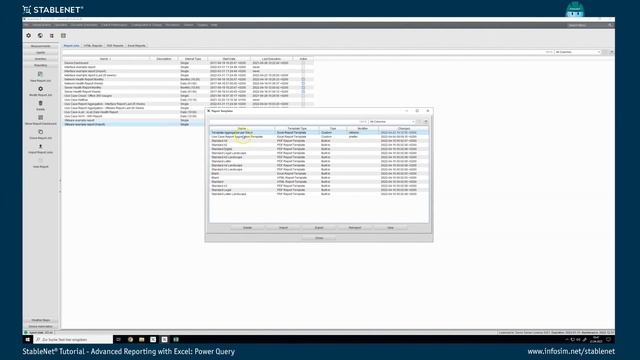
Task: Sort by Name column in Report Templates dialog
Action: pos(242,128)
